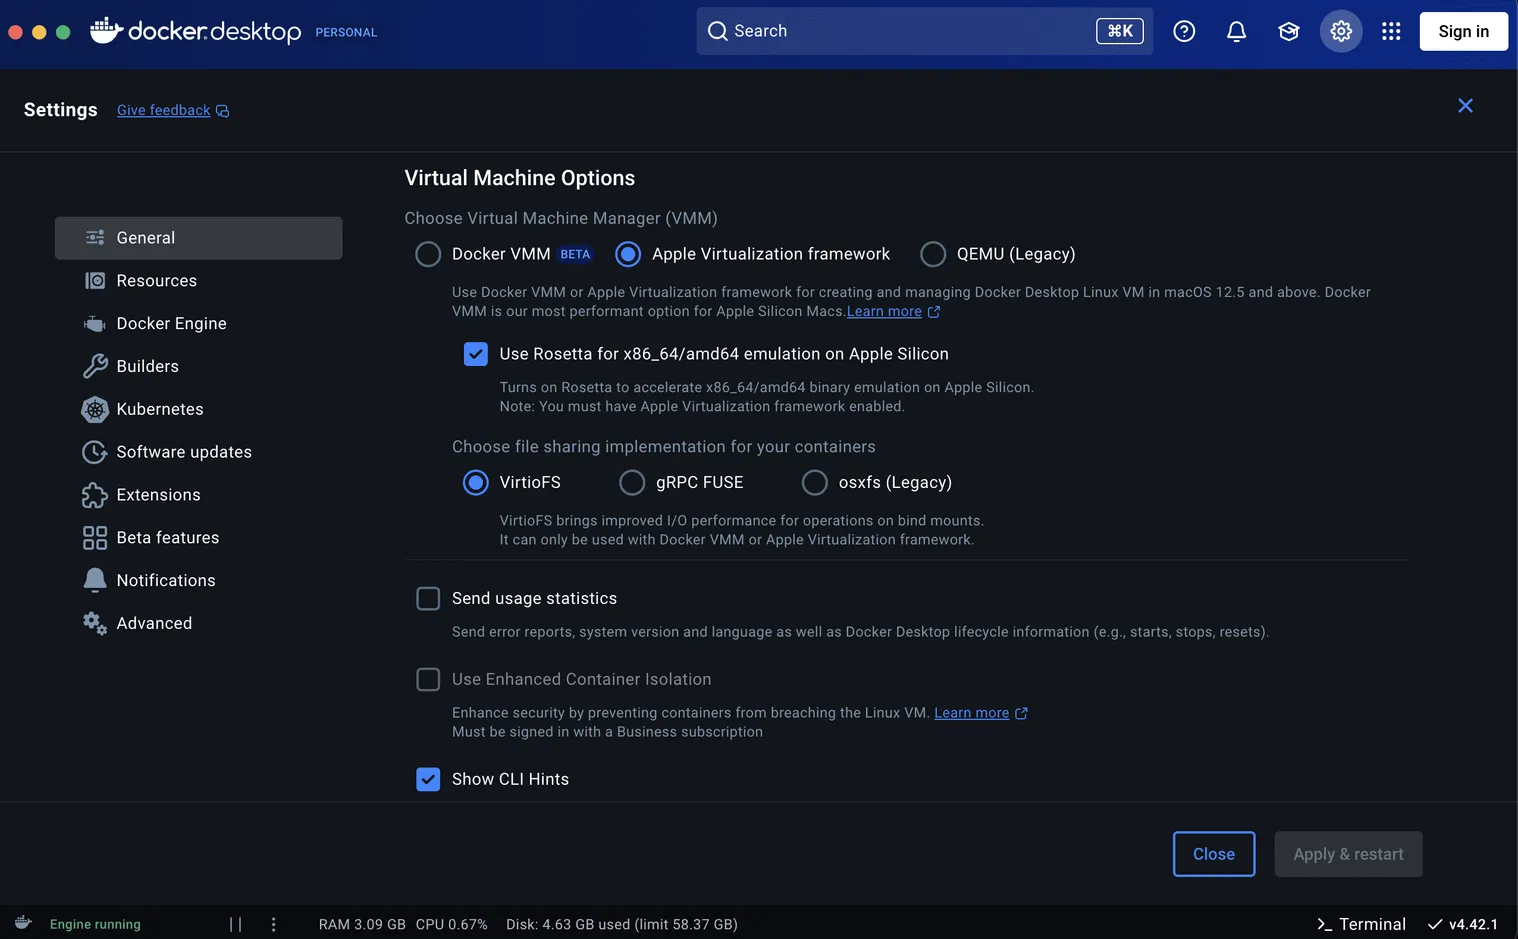Click the Extensions puzzle piece icon

95,495
